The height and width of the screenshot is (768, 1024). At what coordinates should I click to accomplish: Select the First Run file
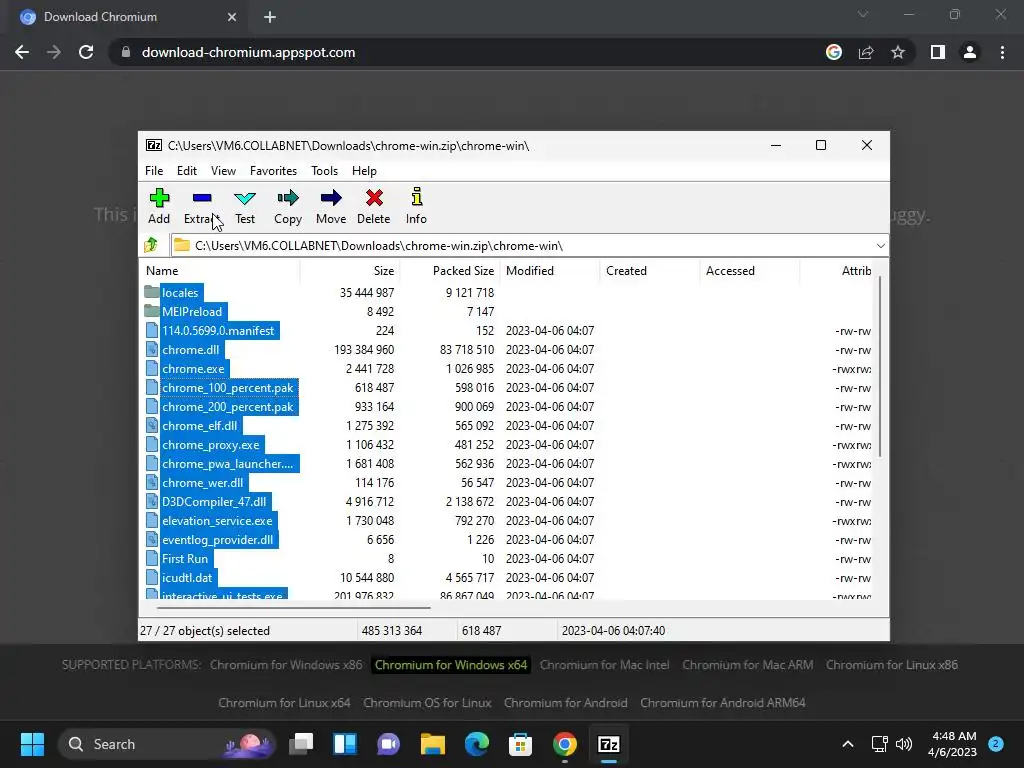185,559
